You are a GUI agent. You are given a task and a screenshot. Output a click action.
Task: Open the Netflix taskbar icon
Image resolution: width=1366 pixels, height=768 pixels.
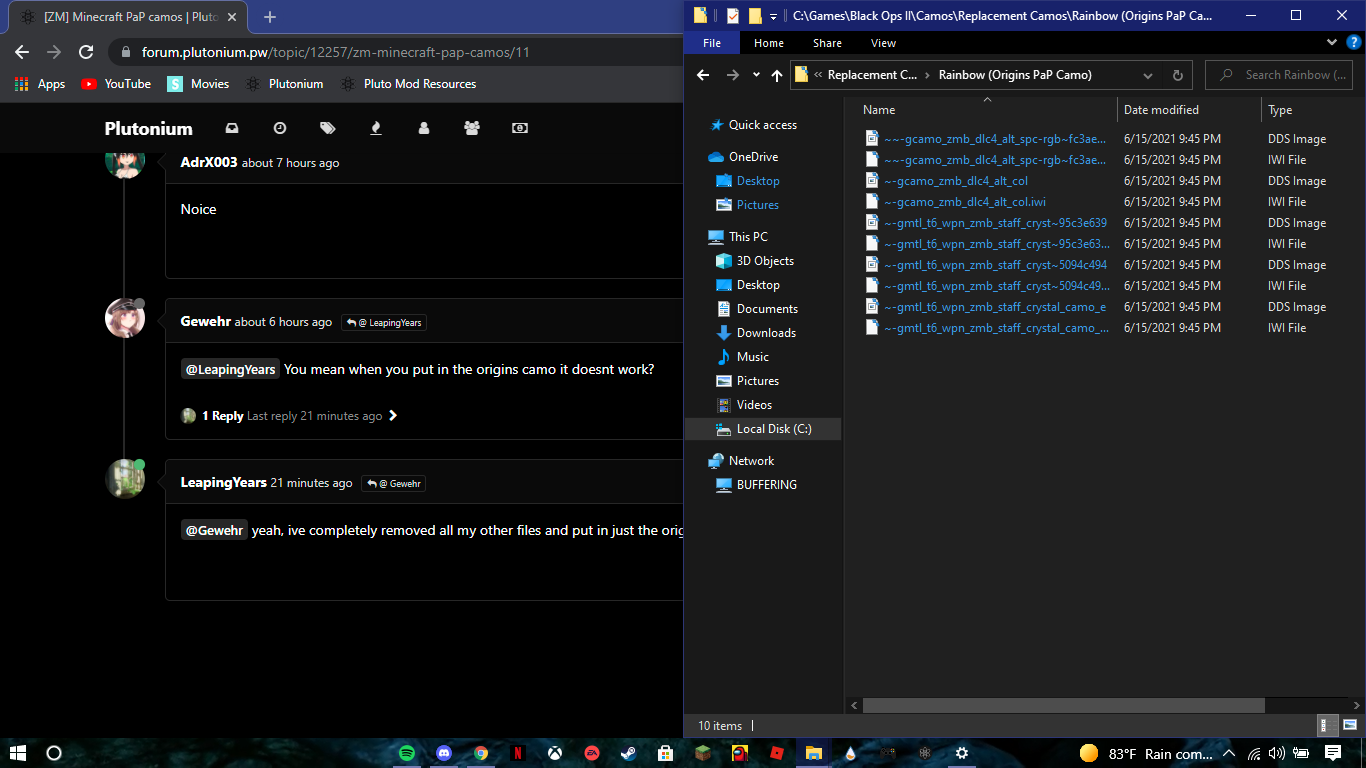[x=518, y=753]
